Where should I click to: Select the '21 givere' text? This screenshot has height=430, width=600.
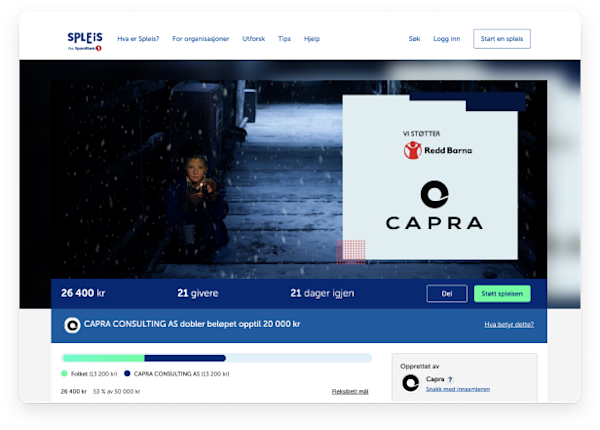tap(197, 293)
